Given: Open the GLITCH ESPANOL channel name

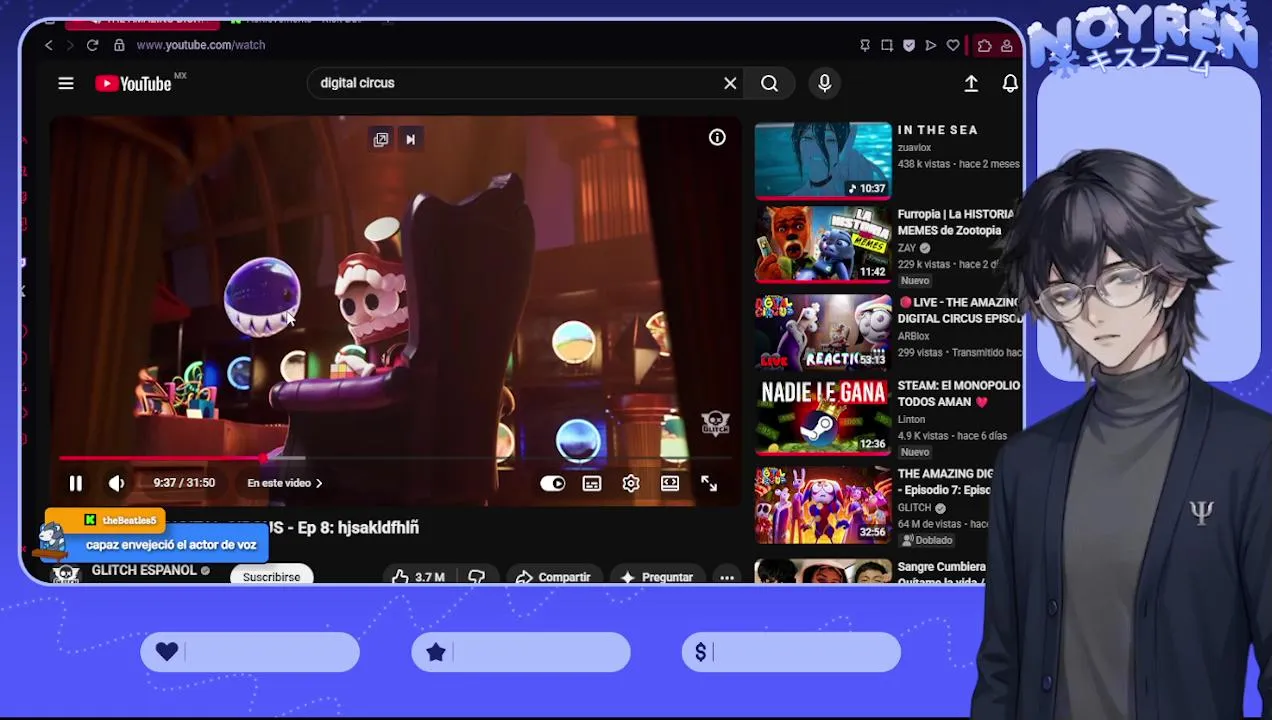Looking at the screenshot, I should [x=144, y=570].
